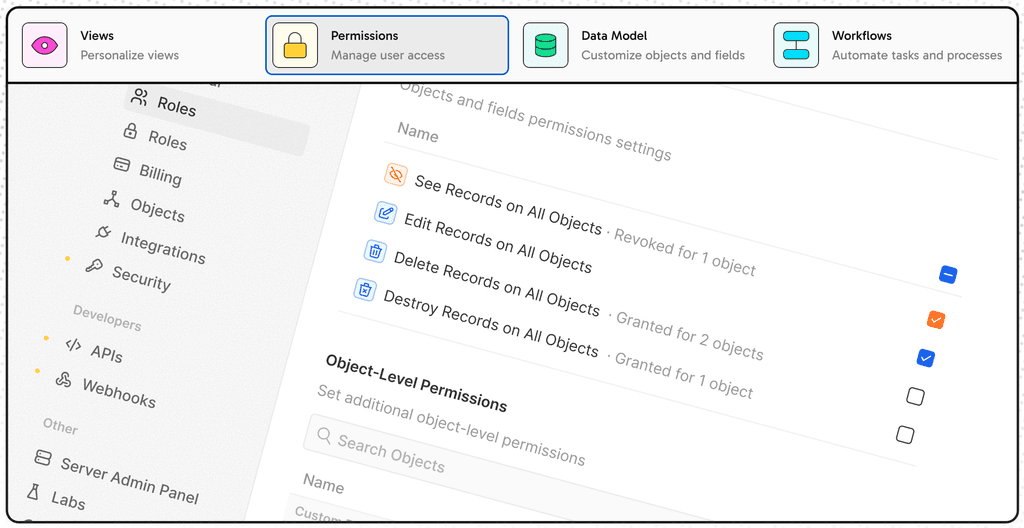Click the 'Destroy Records on All Objects' text
This screenshot has height=528, width=1024.
[x=490, y=323]
